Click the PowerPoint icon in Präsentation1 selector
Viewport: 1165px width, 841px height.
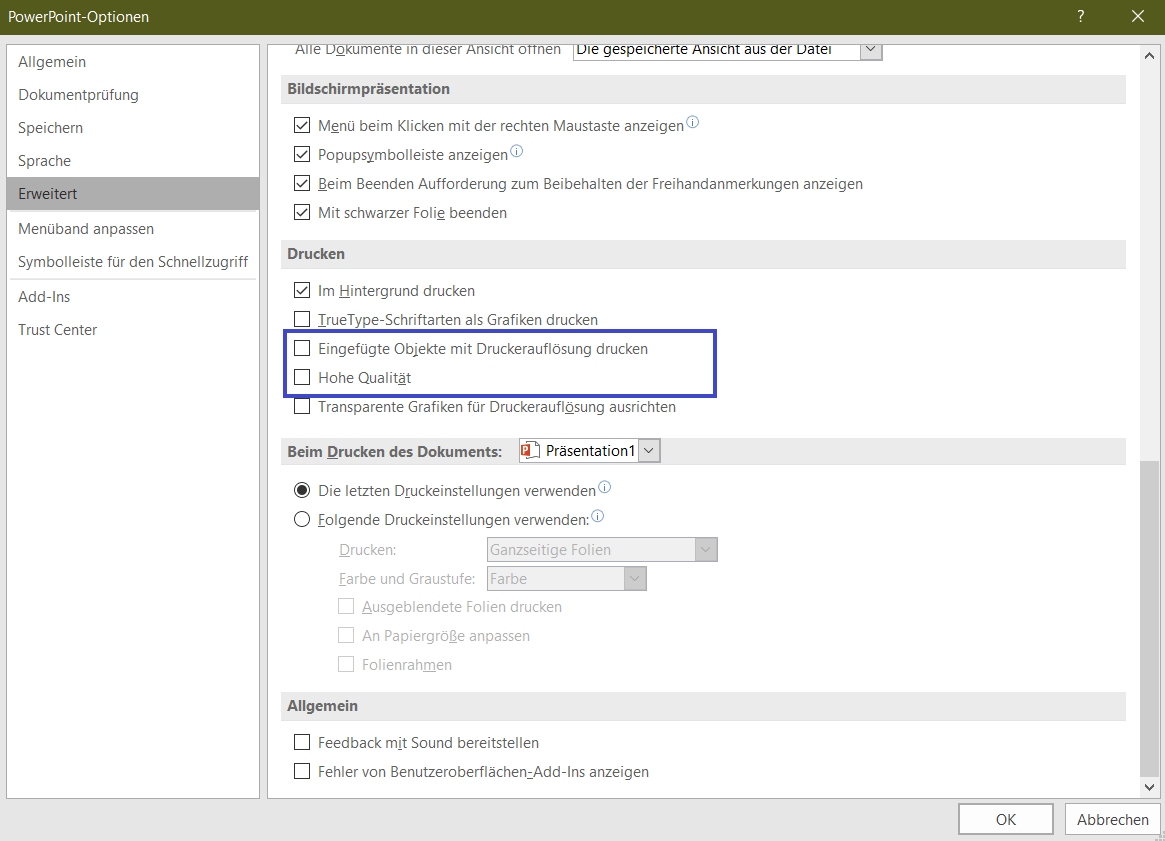point(530,451)
